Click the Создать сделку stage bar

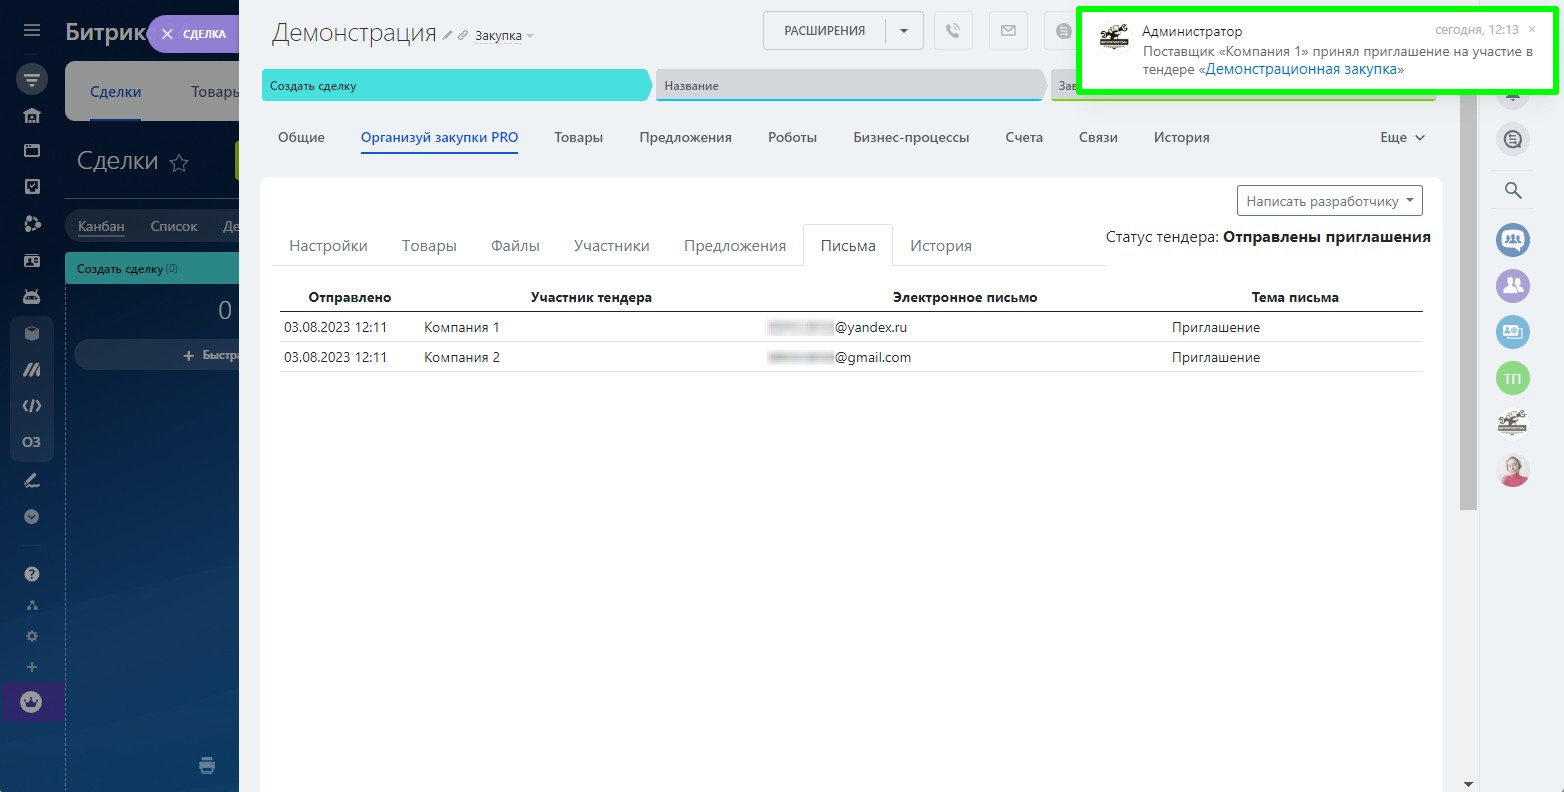455,86
